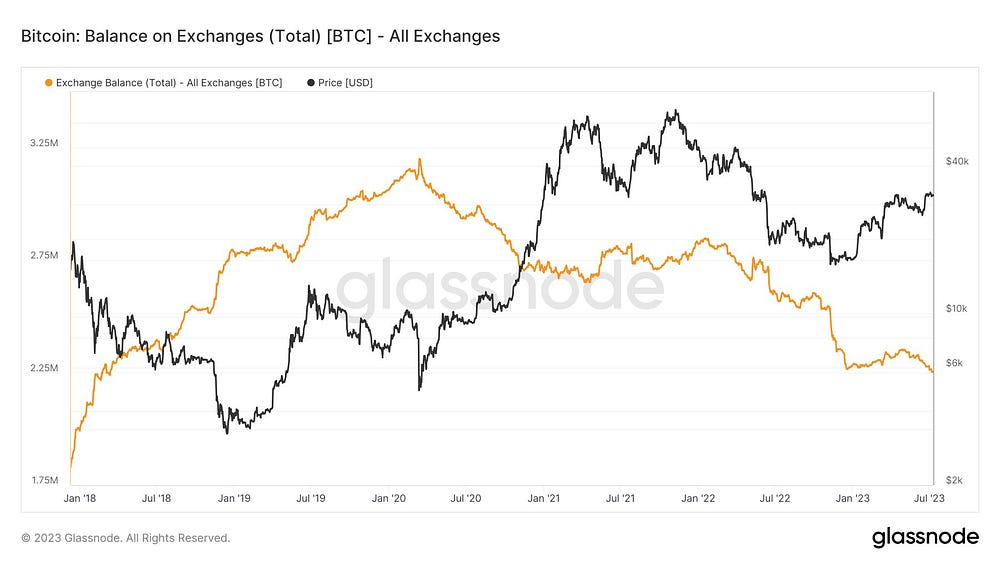
Task: Select the chart title text
Action: pos(260,36)
